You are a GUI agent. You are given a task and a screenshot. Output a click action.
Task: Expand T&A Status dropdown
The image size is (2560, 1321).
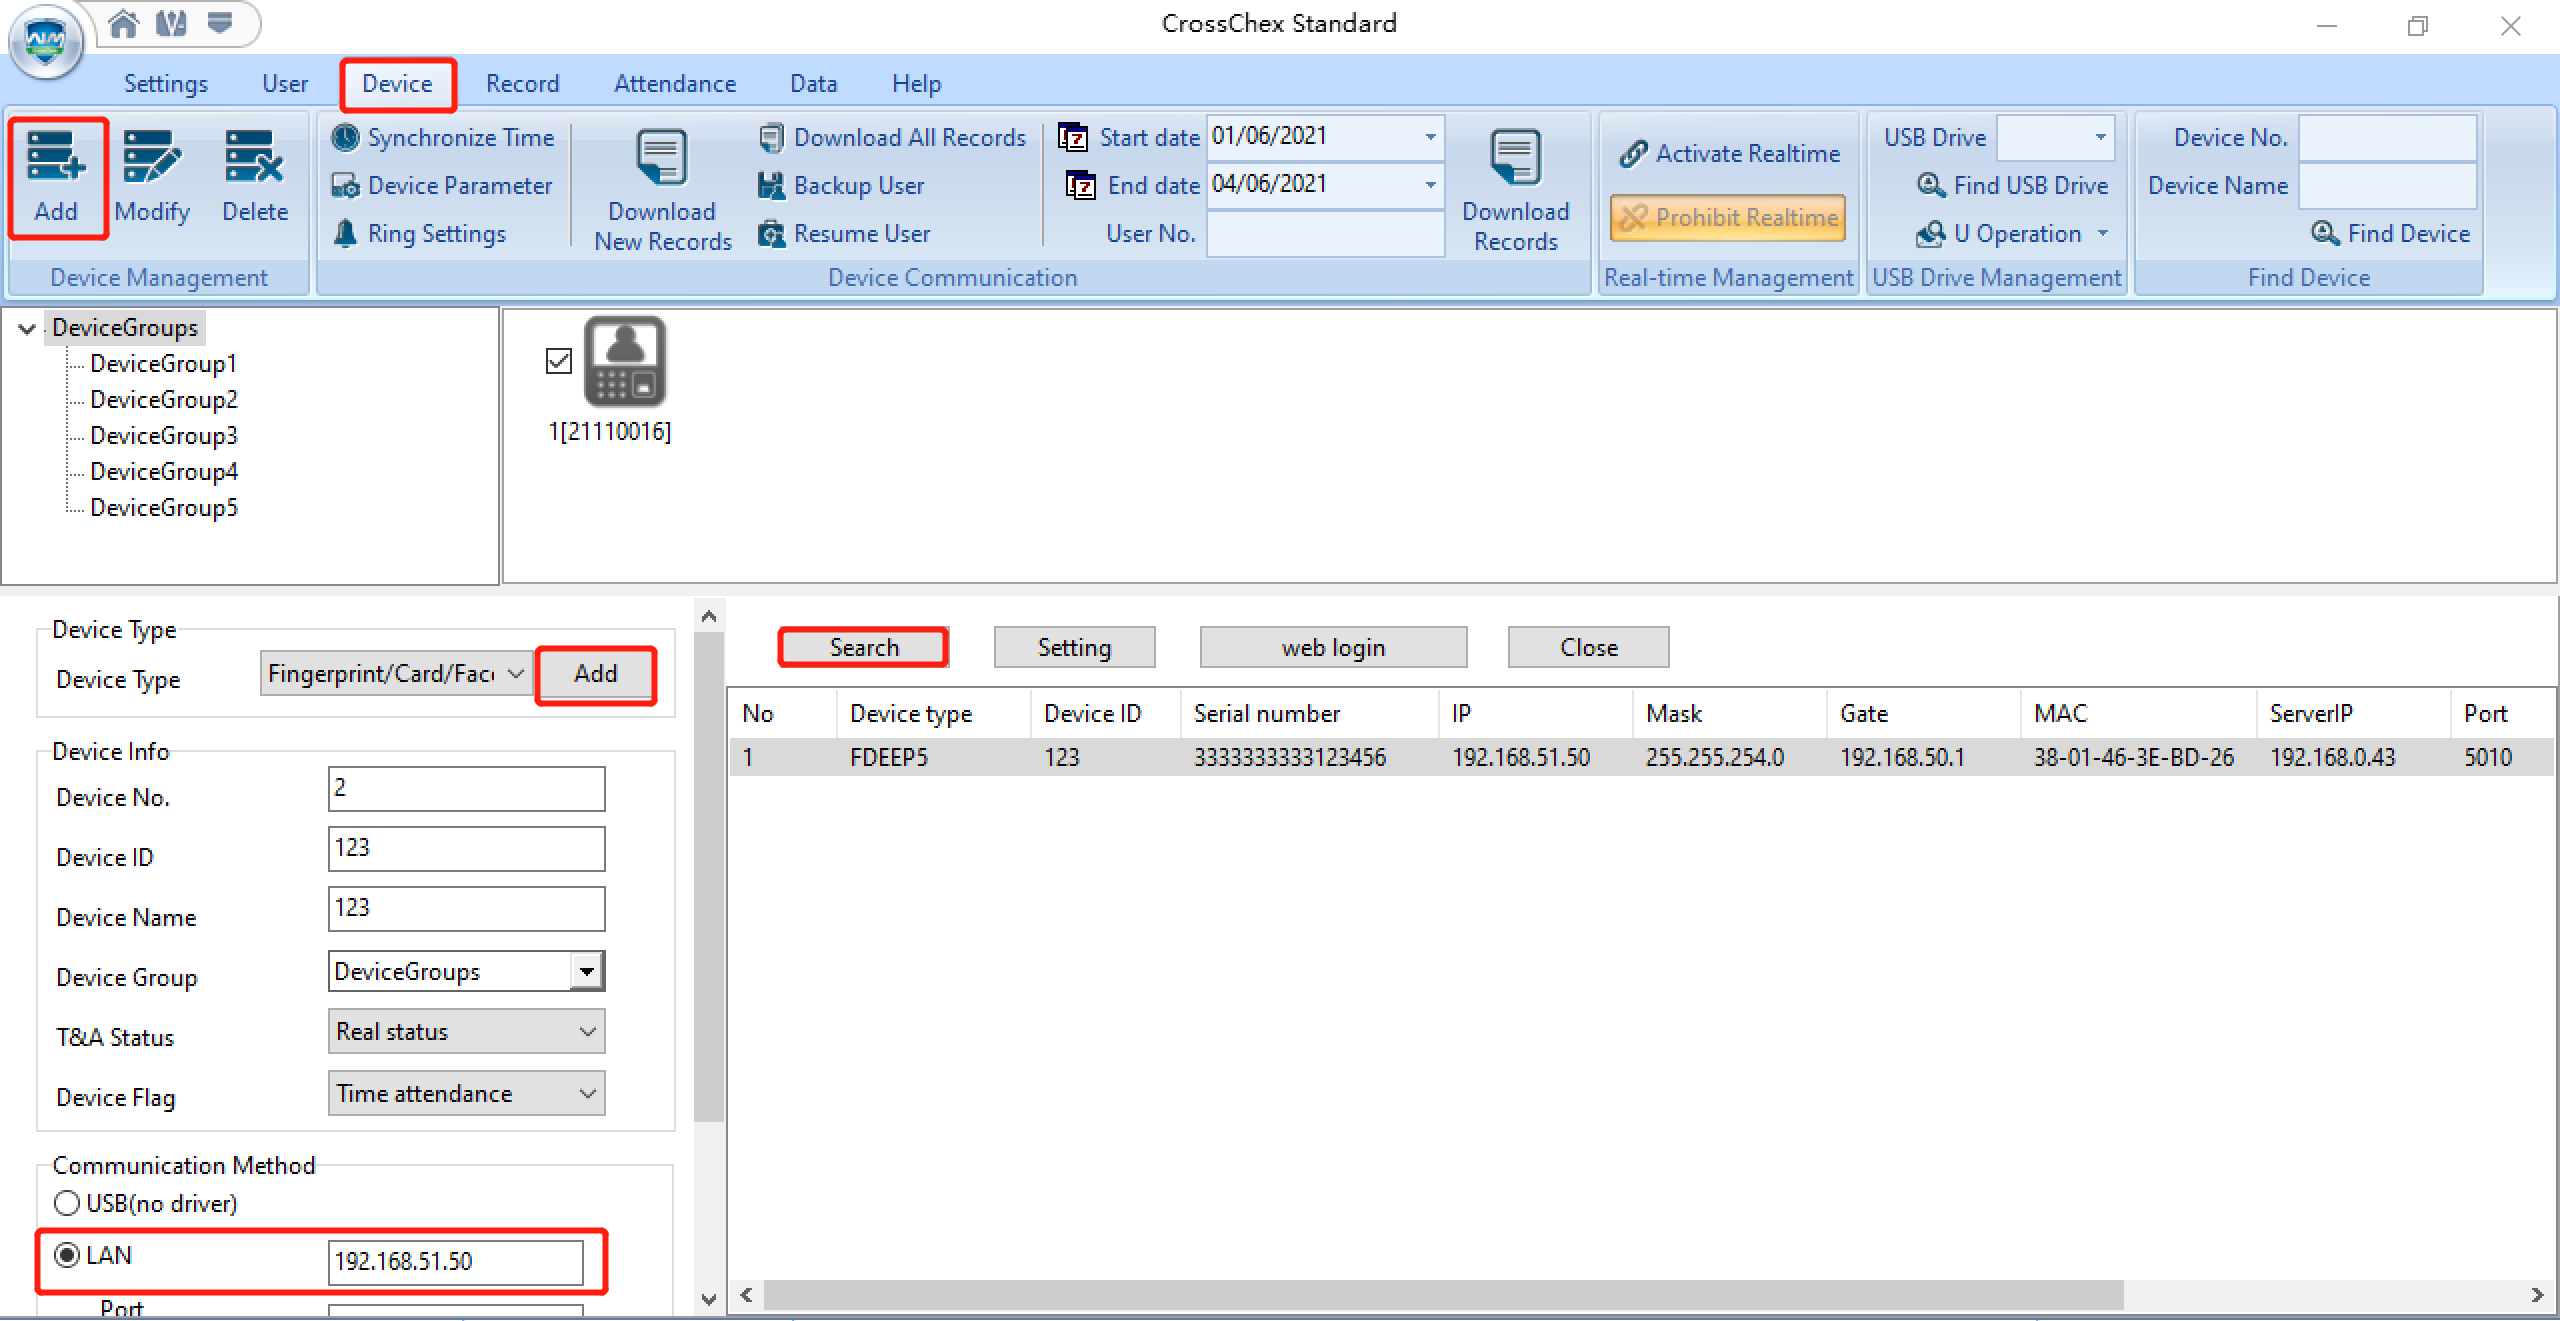point(466,1031)
